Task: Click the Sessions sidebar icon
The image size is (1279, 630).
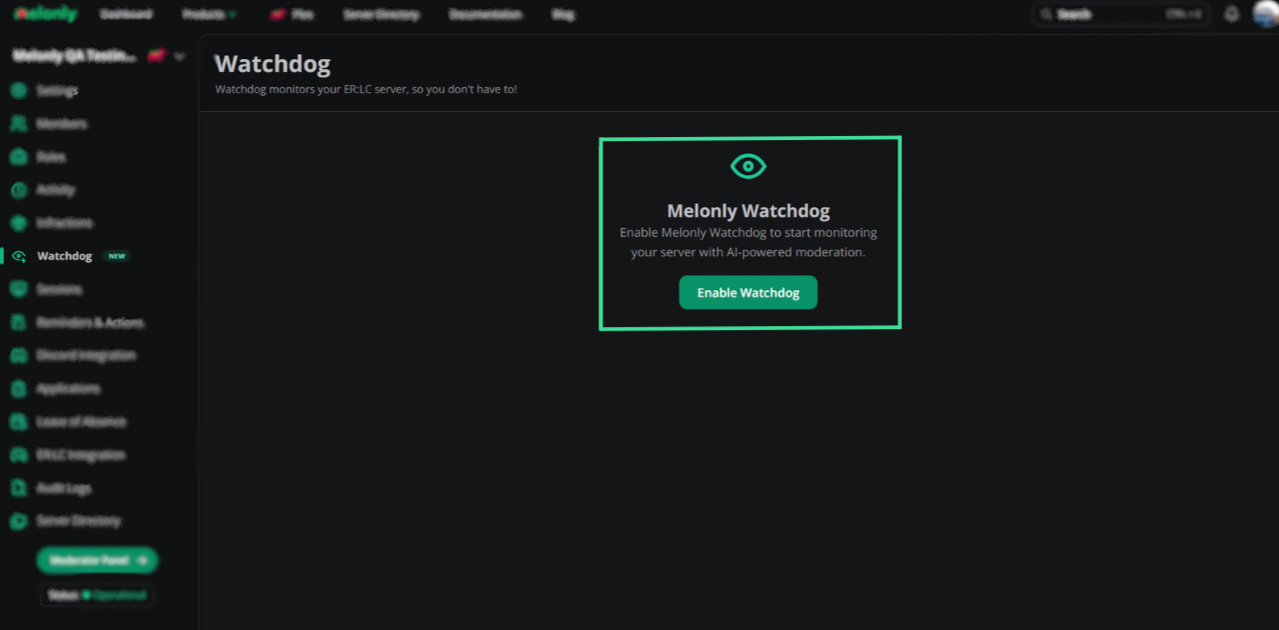Action: click(18, 289)
